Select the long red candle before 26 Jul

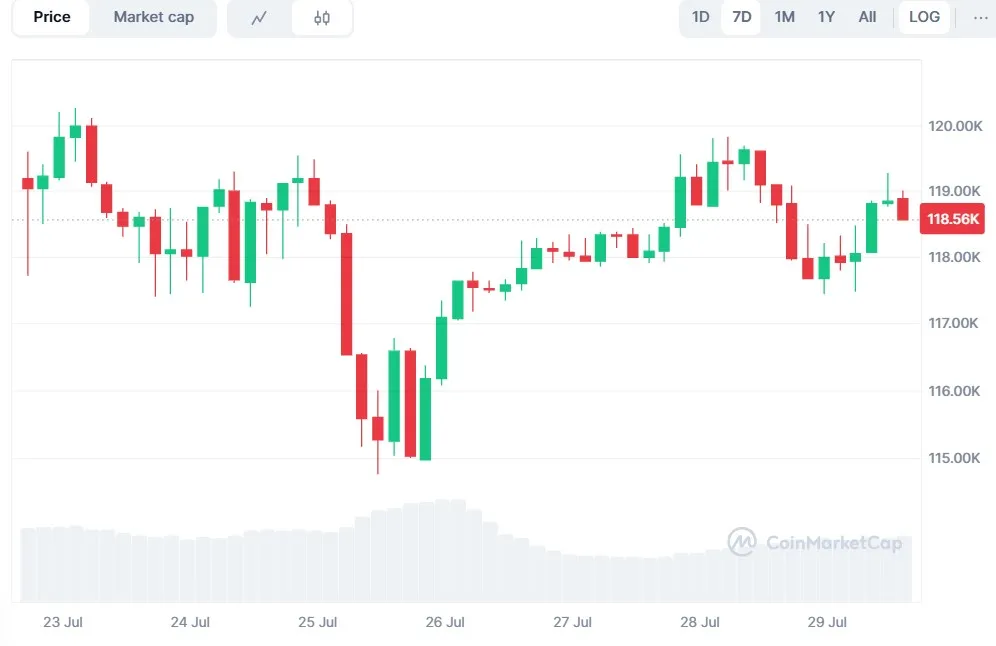pos(346,290)
